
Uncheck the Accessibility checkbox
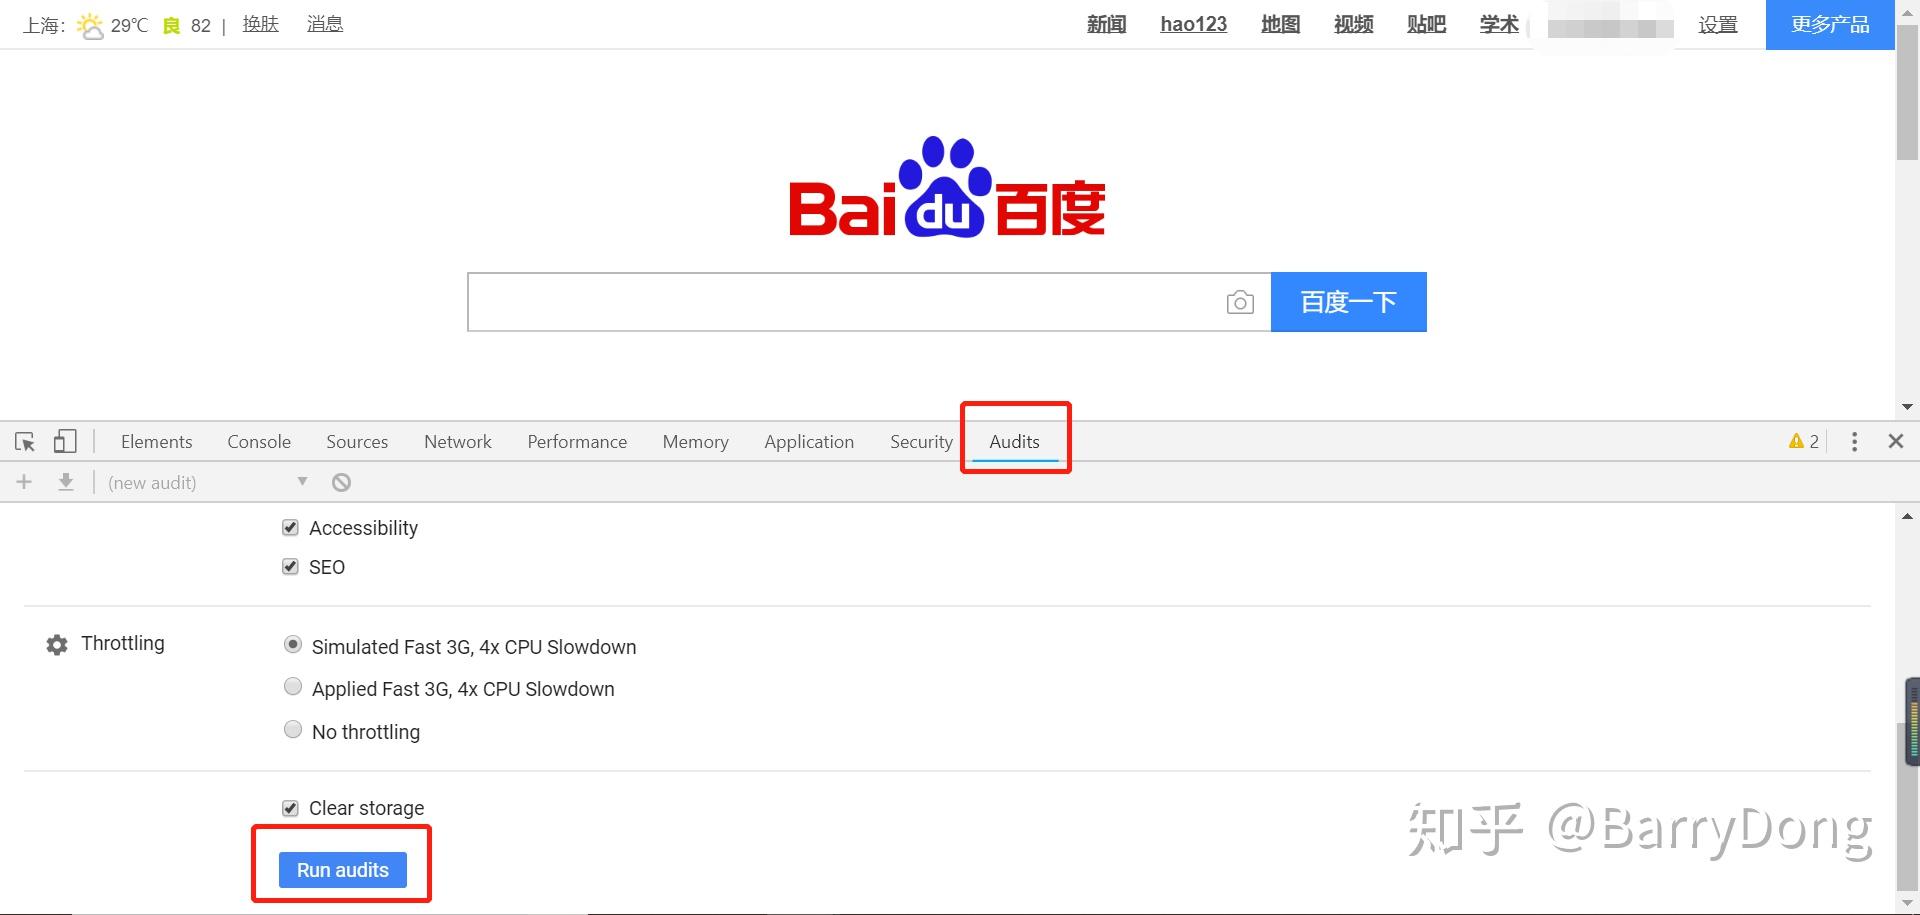pos(290,527)
